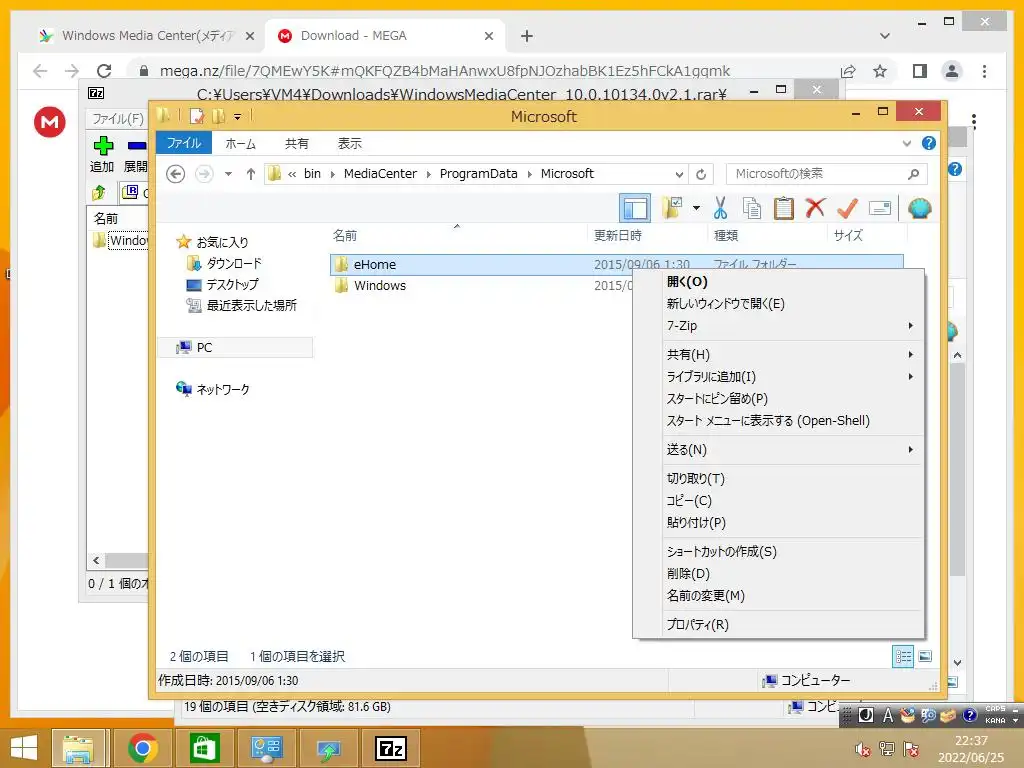1024x768 pixels.
Task: Expand the Explorer ribbon chevron
Action: pos(906,143)
